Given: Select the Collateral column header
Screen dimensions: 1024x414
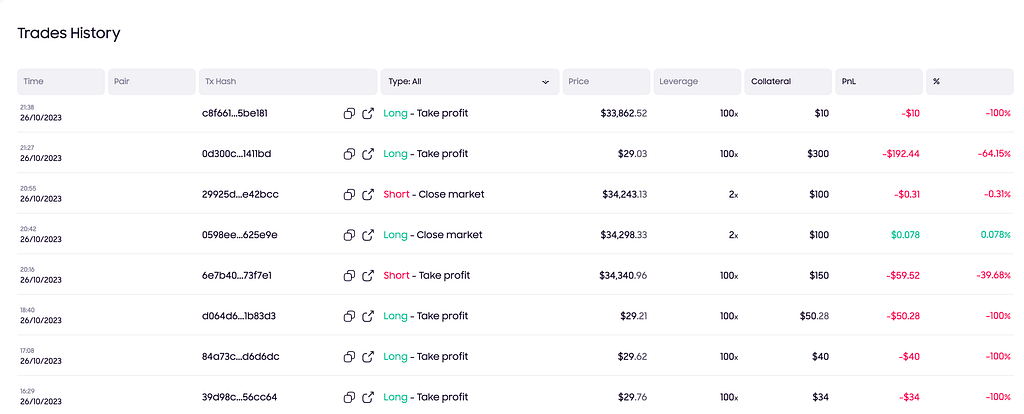Looking at the screenshot, I should (x=788, y=82).
